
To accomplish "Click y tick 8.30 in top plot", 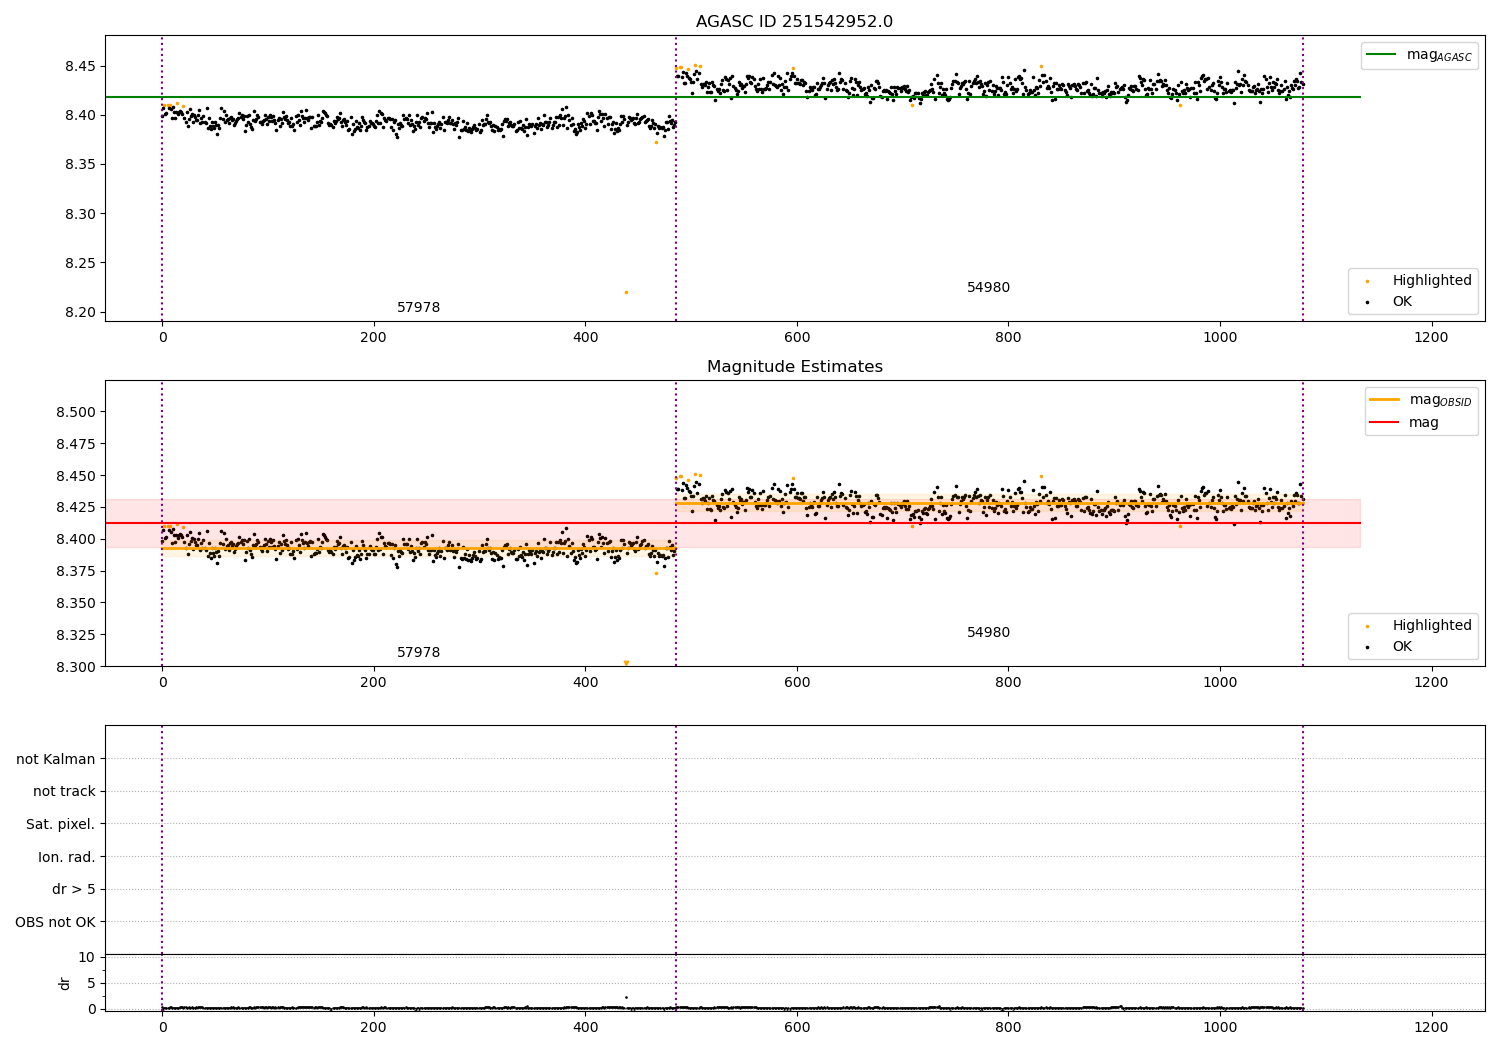I will (x=79, y=215).
